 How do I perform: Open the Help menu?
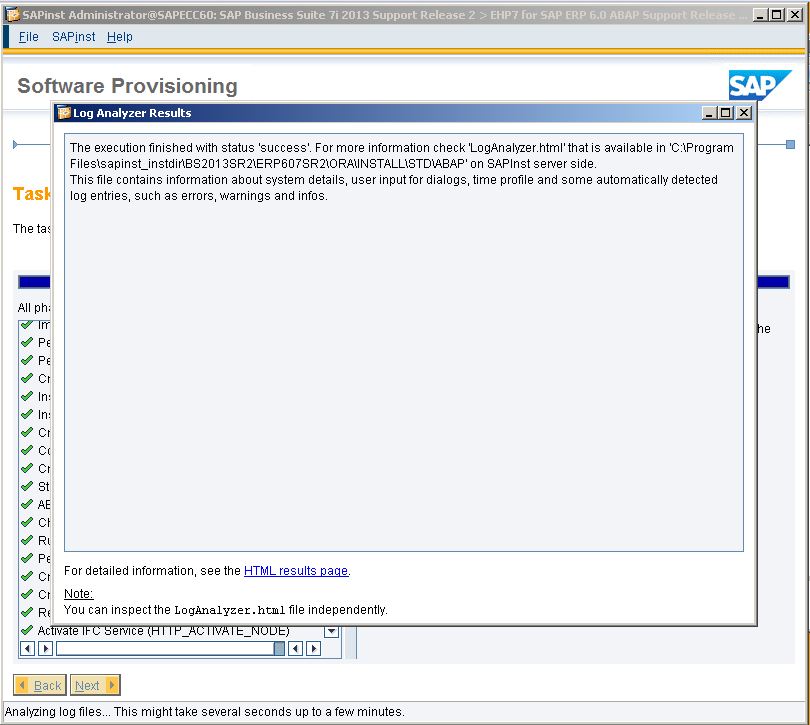119,37
